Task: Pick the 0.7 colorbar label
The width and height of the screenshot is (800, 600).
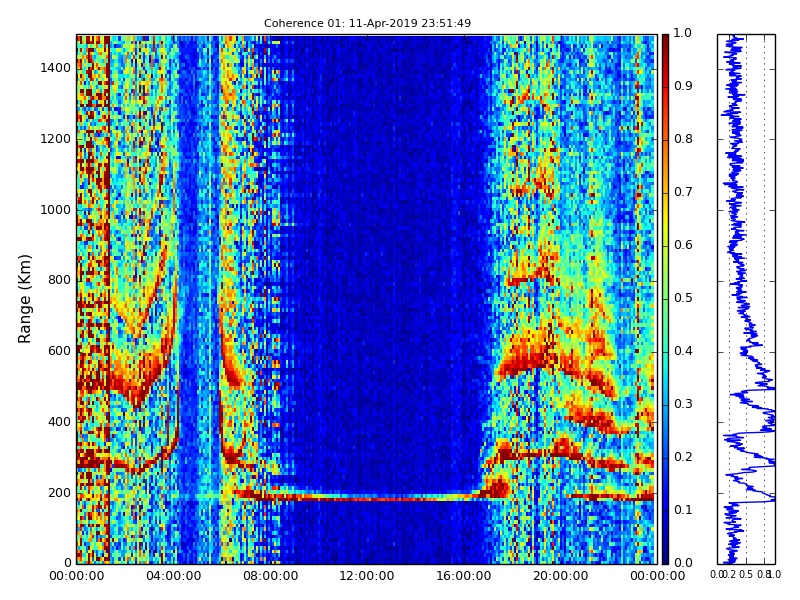Action: pyautogui.click(x=683, y=192)
